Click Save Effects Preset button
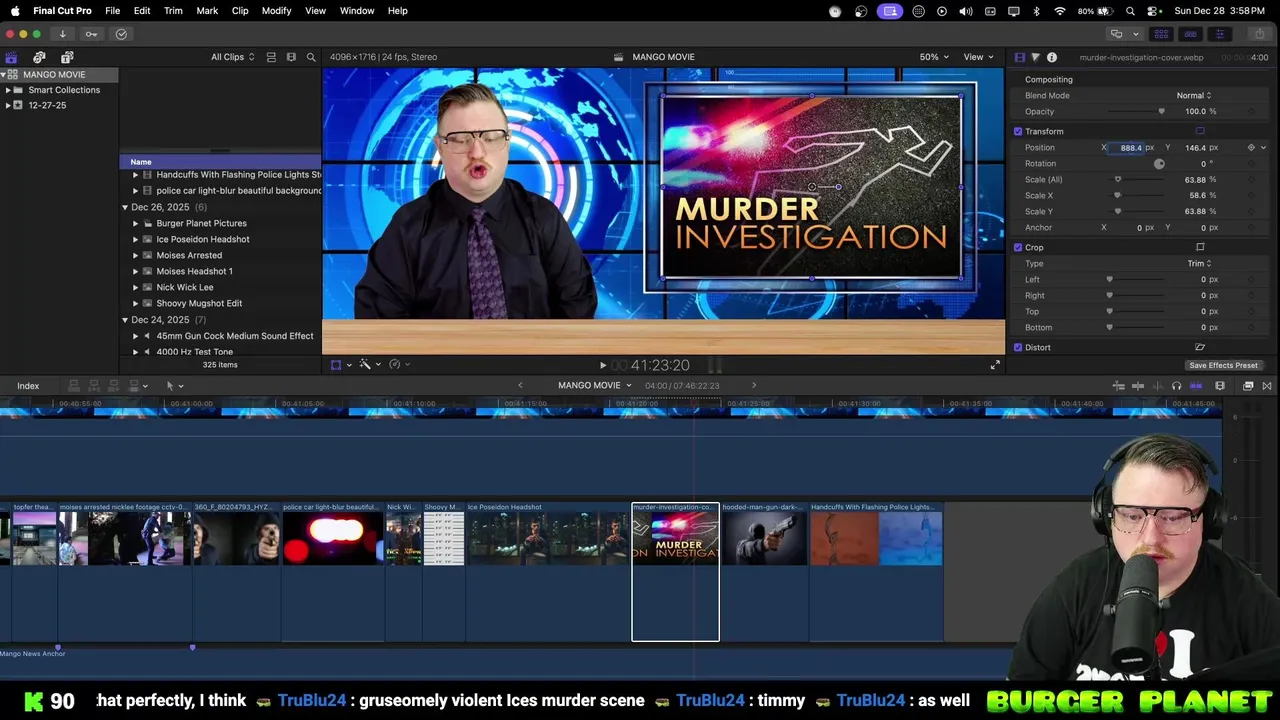 (1223, 365)
